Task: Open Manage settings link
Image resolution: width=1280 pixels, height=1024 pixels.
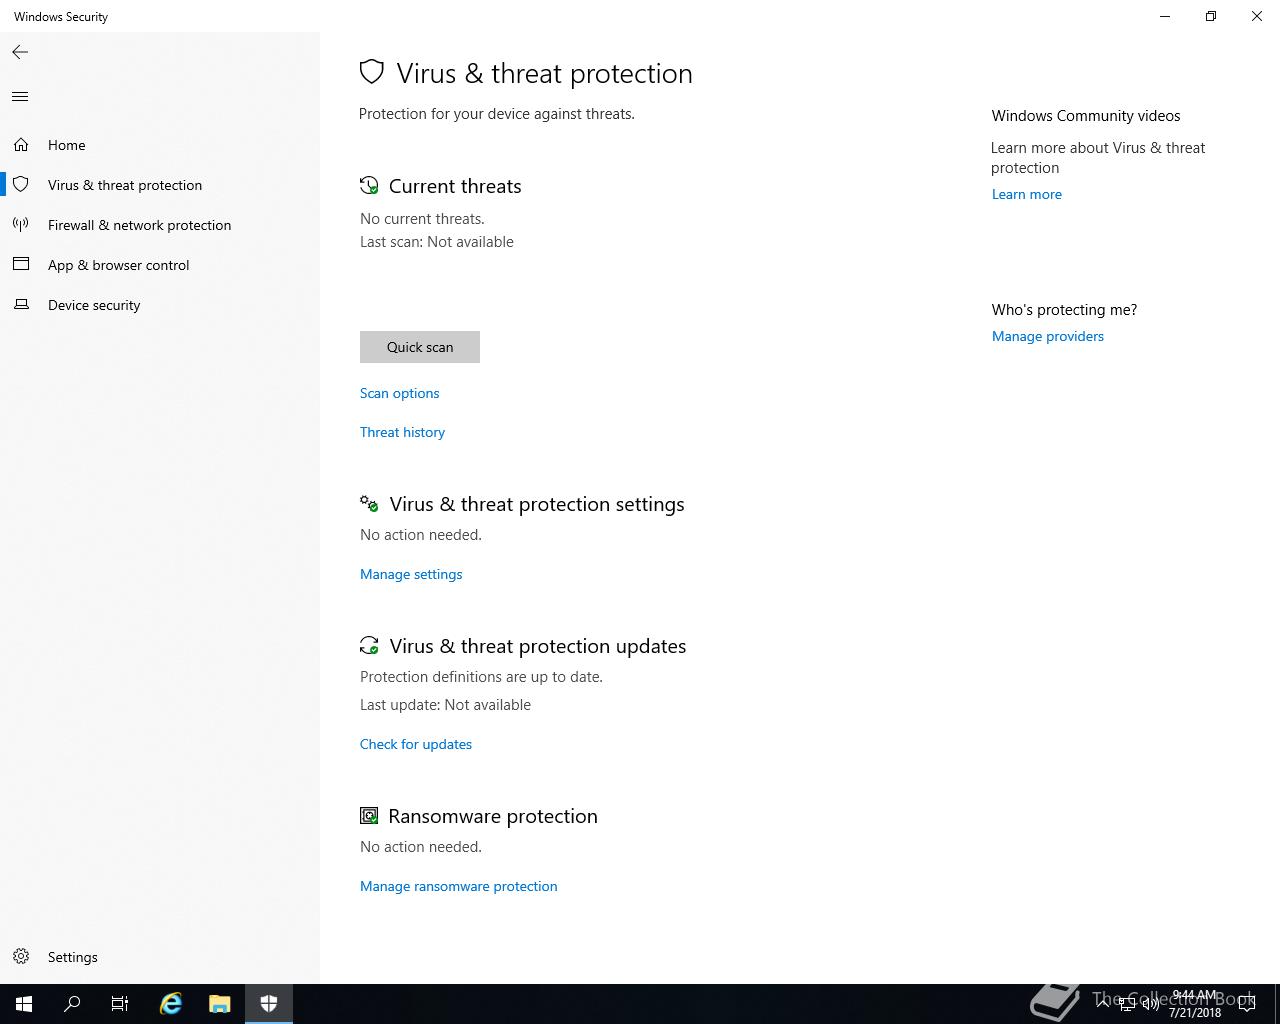Action: pos(411,574)
